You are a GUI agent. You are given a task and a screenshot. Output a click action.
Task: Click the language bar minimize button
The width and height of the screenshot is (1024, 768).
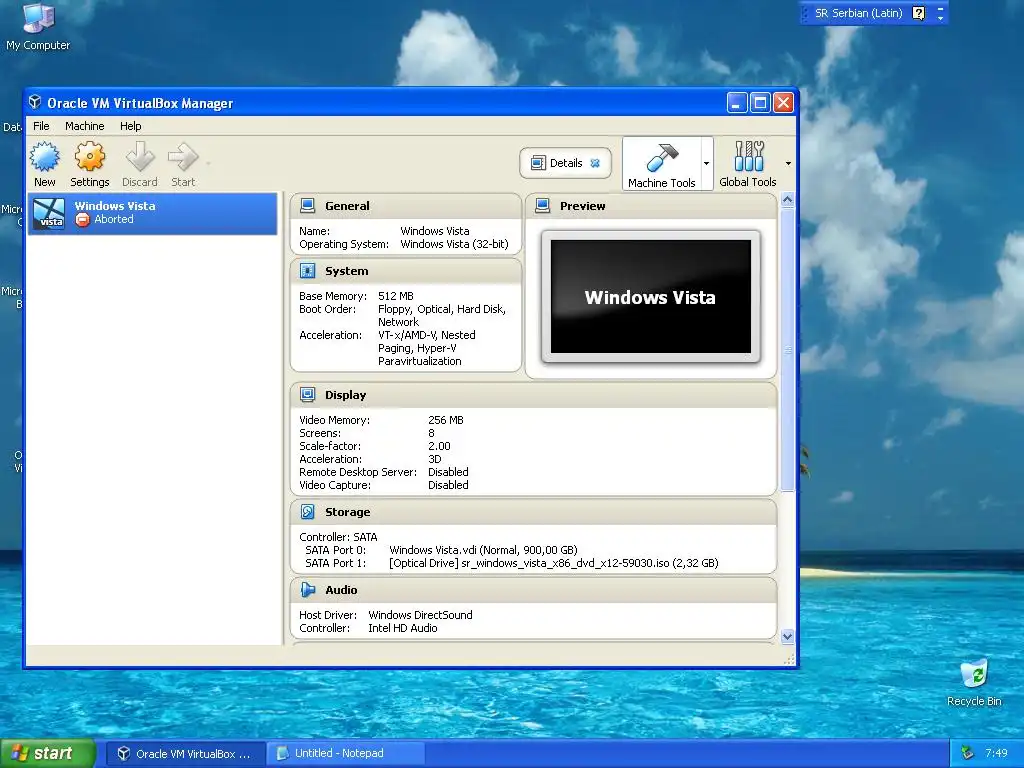click(x=940, y=8)
